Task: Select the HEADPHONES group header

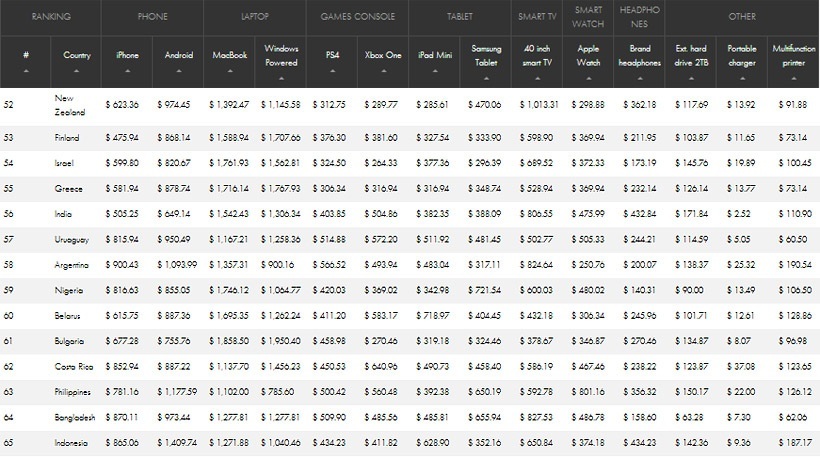Action: coord(640,17)
